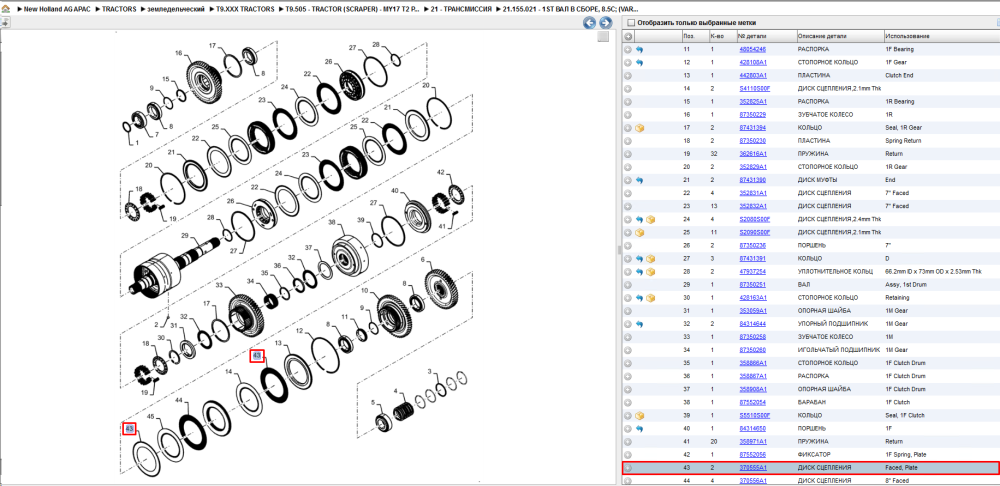Open part number link 87350229

(x=753, y=115)
